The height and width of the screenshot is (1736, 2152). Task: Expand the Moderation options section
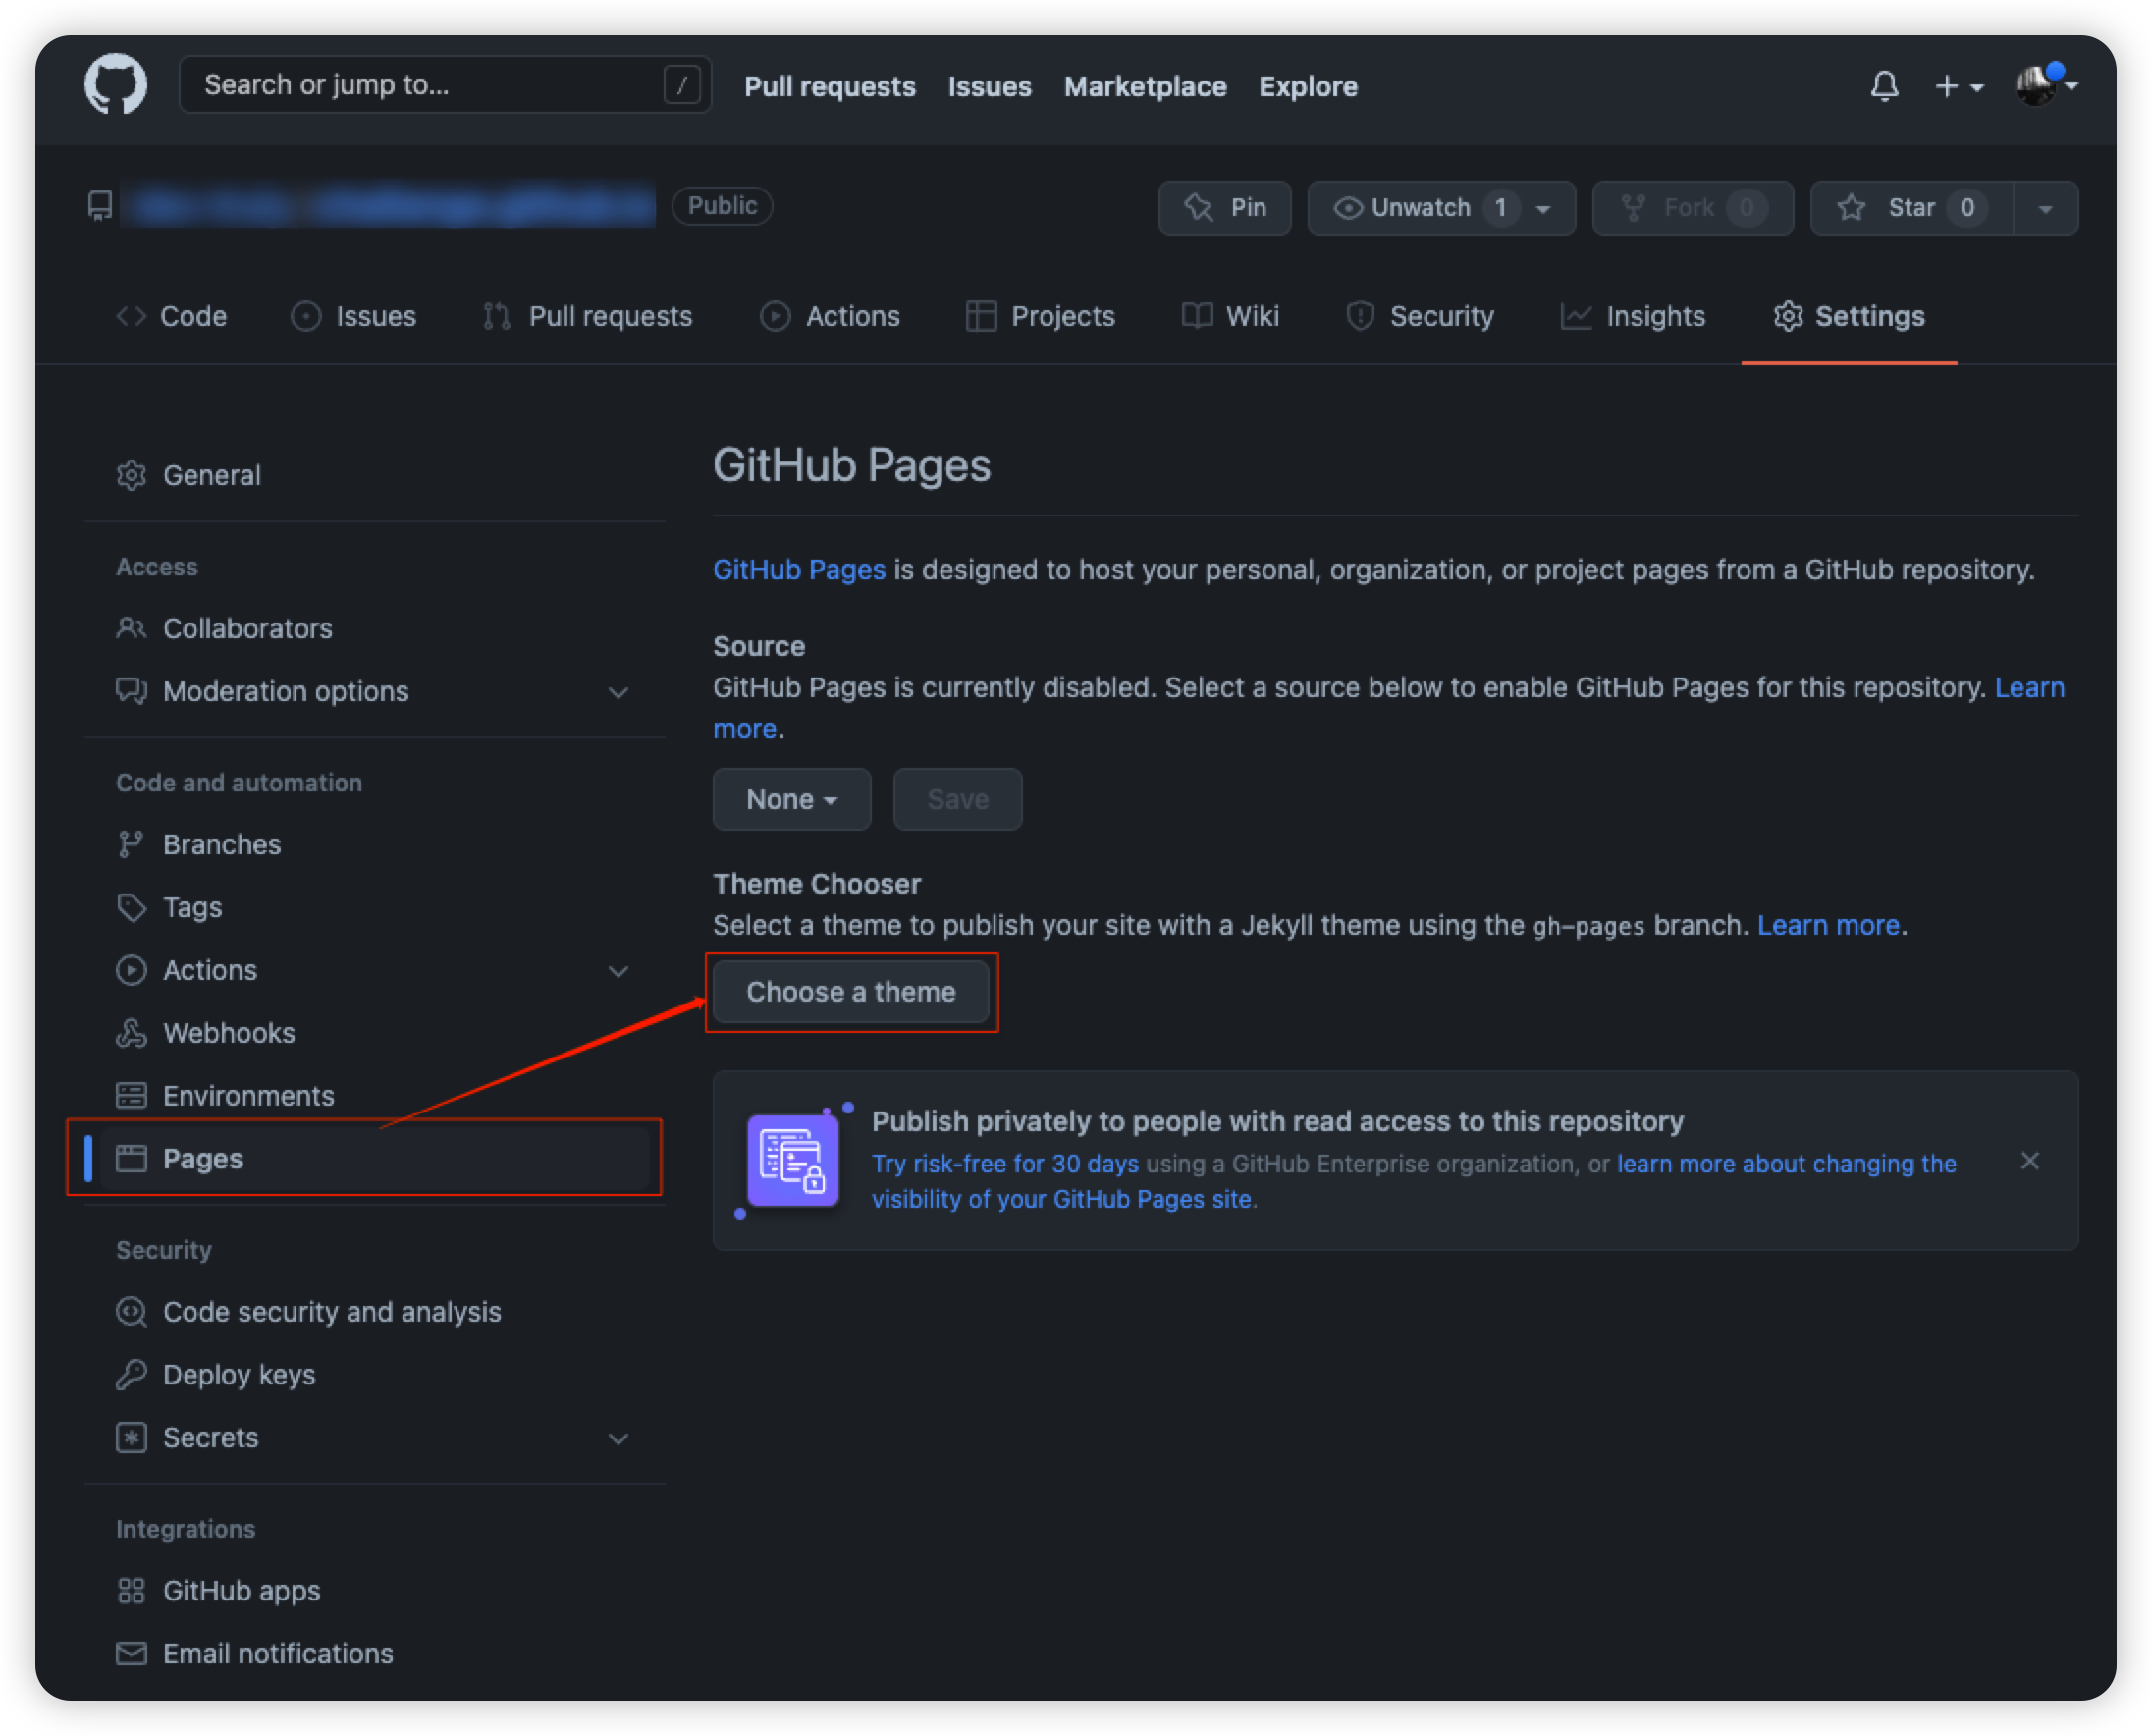pyautogui.click(x=618, y=691)
